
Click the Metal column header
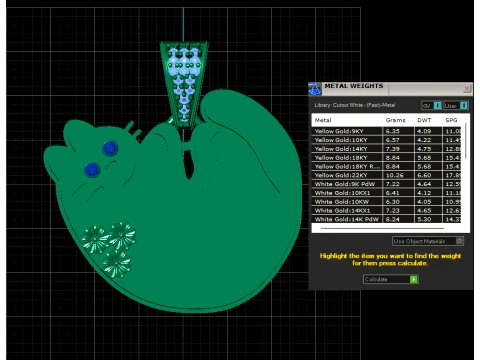323,120
